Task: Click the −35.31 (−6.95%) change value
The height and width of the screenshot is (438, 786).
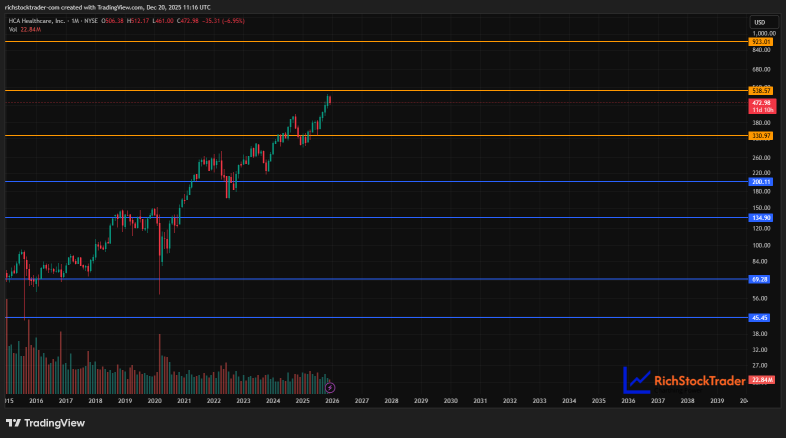Action: pos(224,21)
